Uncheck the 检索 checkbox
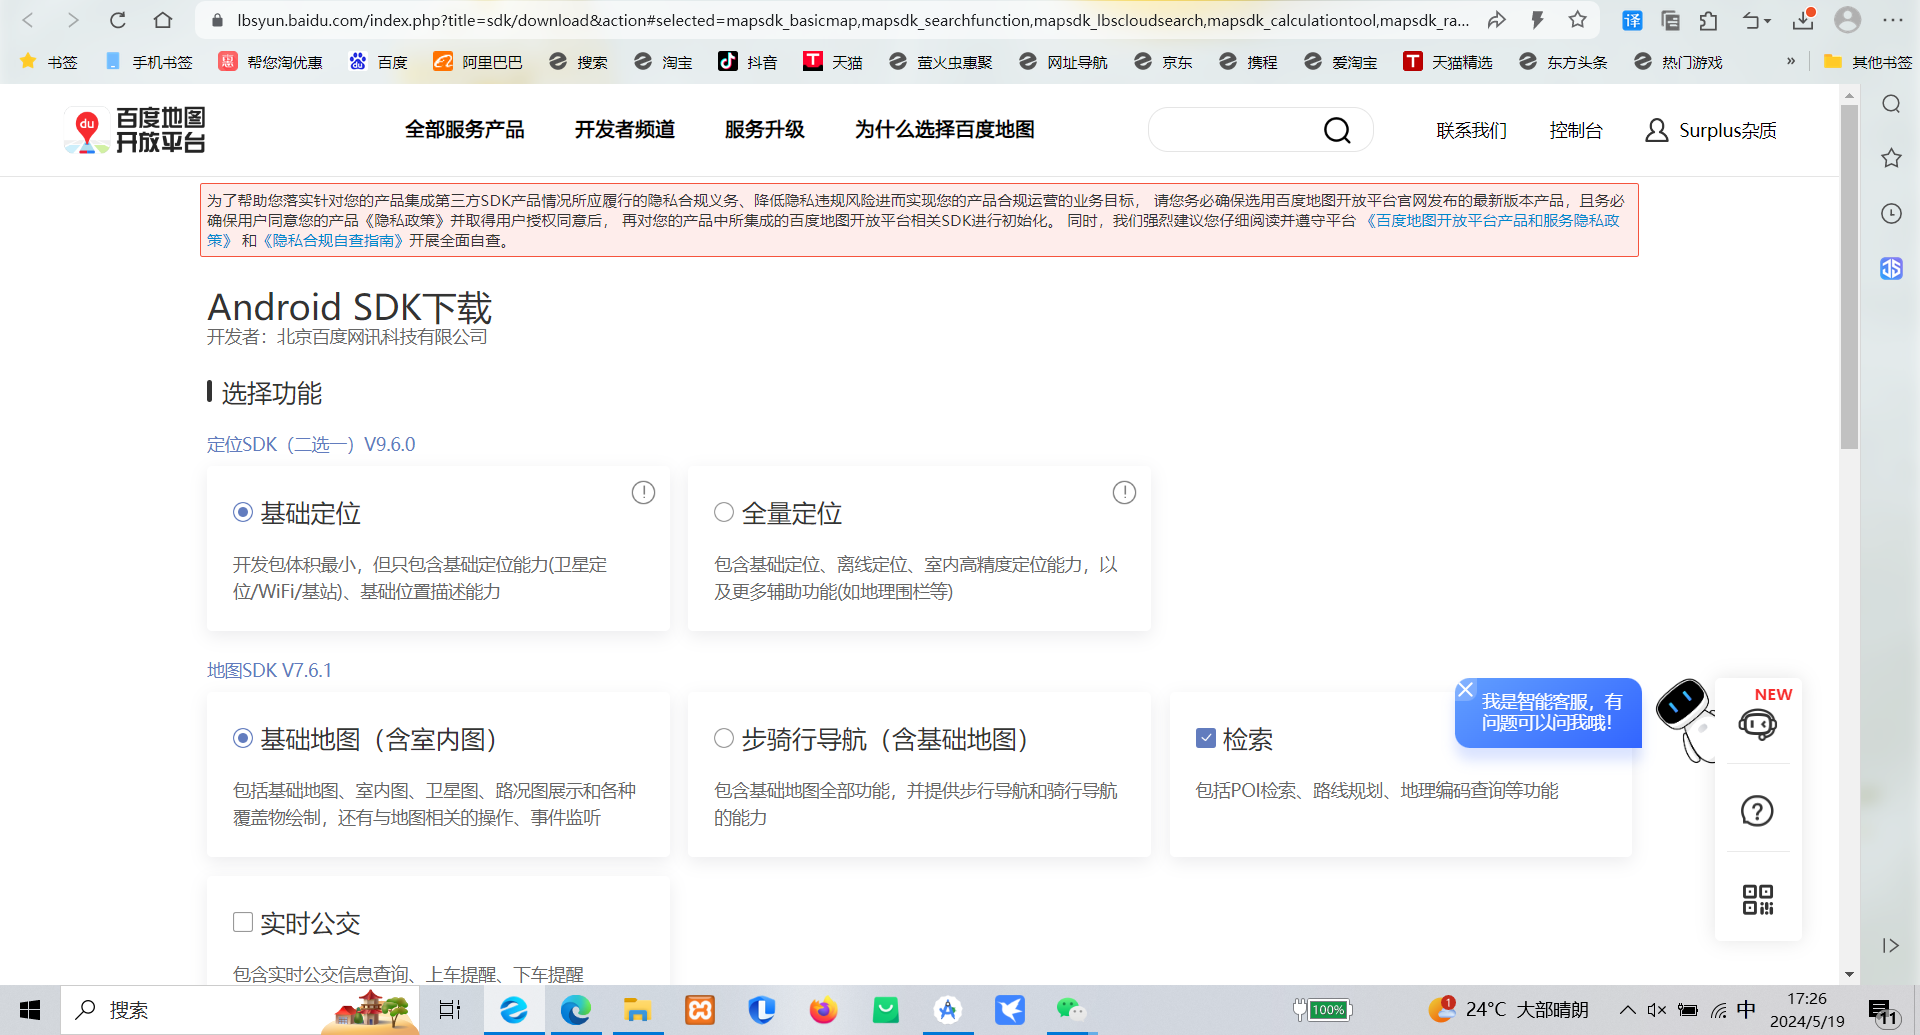 click(x=1206, y=738)
